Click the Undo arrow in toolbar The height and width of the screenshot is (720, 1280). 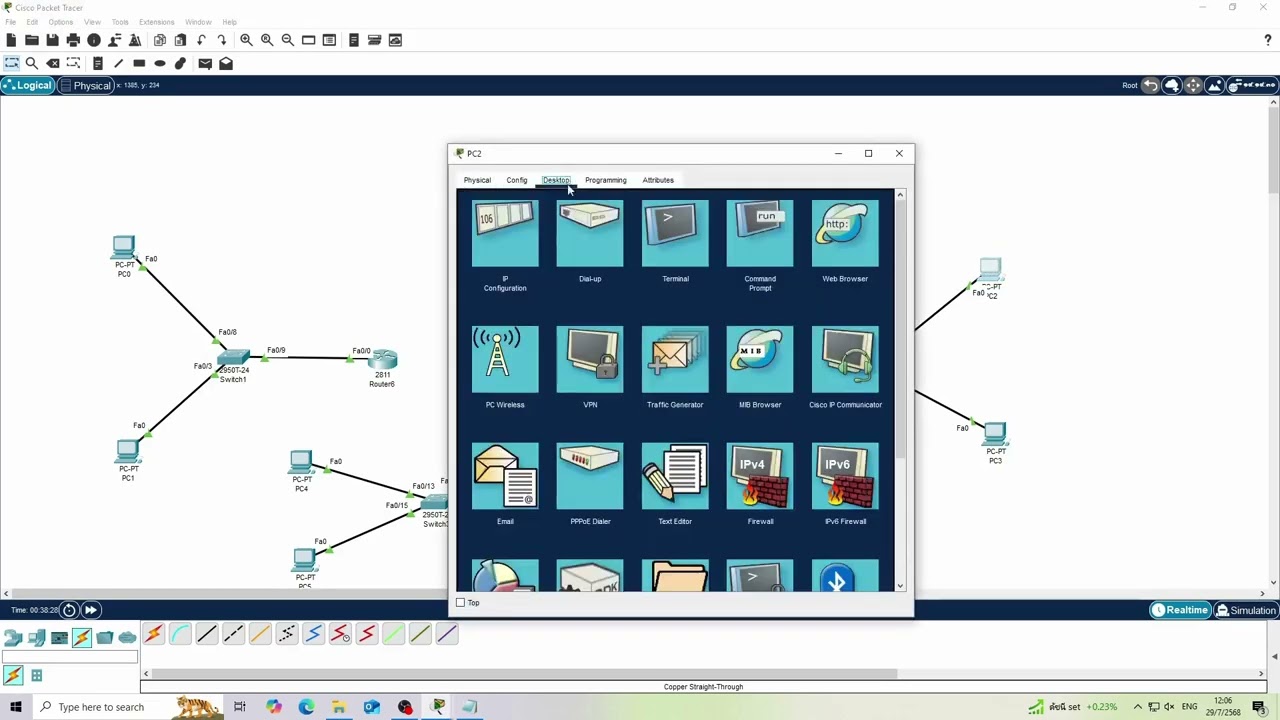point(202,40)
